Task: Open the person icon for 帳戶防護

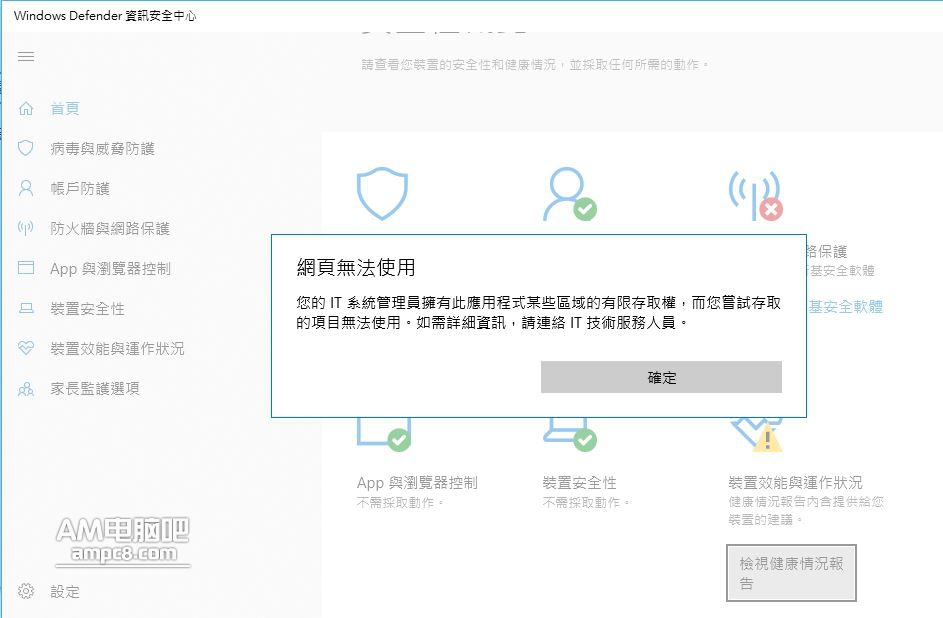Action: [26, 188]
